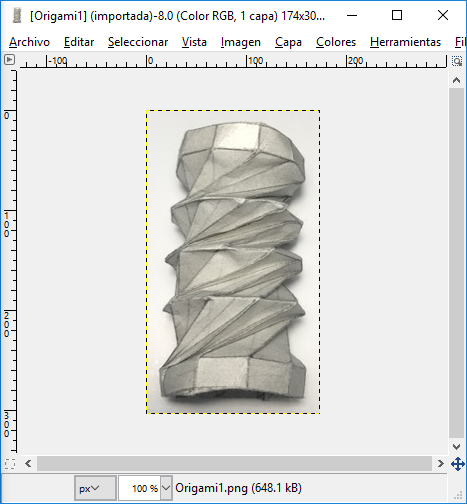The height and width of the screenshot is (504, 467).
Task: Open the Editar menu
Action: tap(79, 42)
